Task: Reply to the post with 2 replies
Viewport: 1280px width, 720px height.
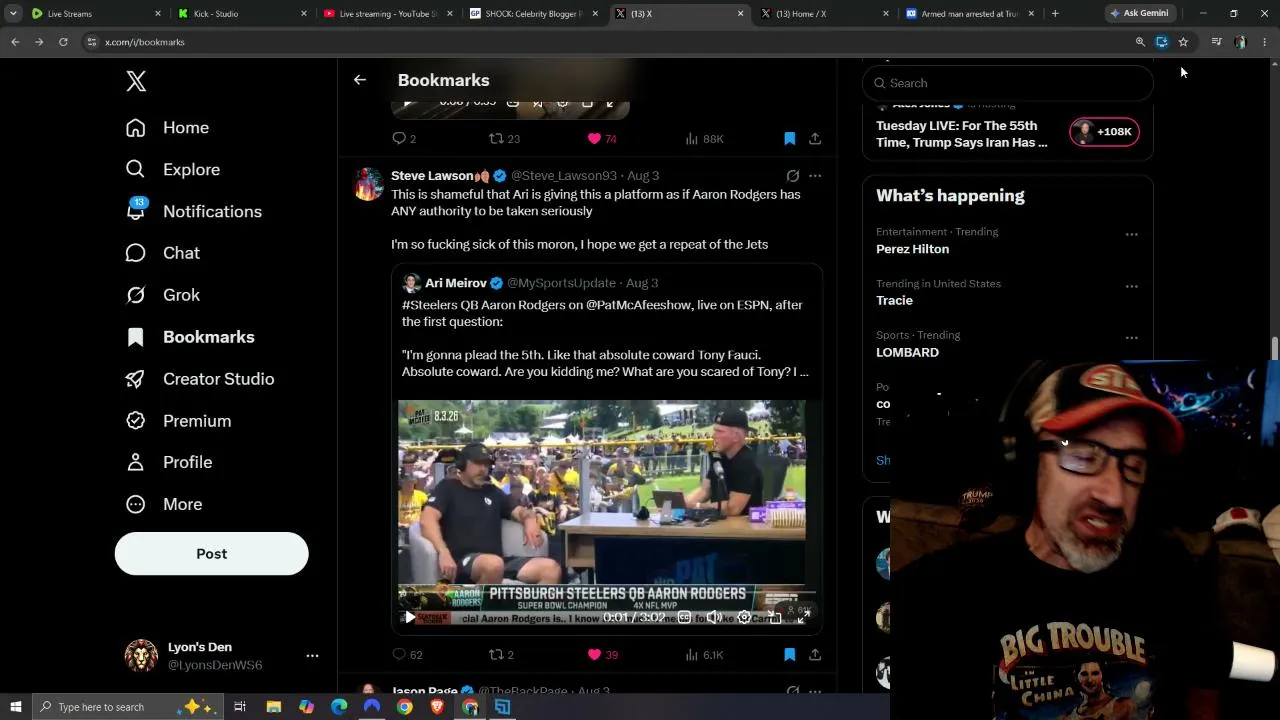Action: (x=404, y=139)
